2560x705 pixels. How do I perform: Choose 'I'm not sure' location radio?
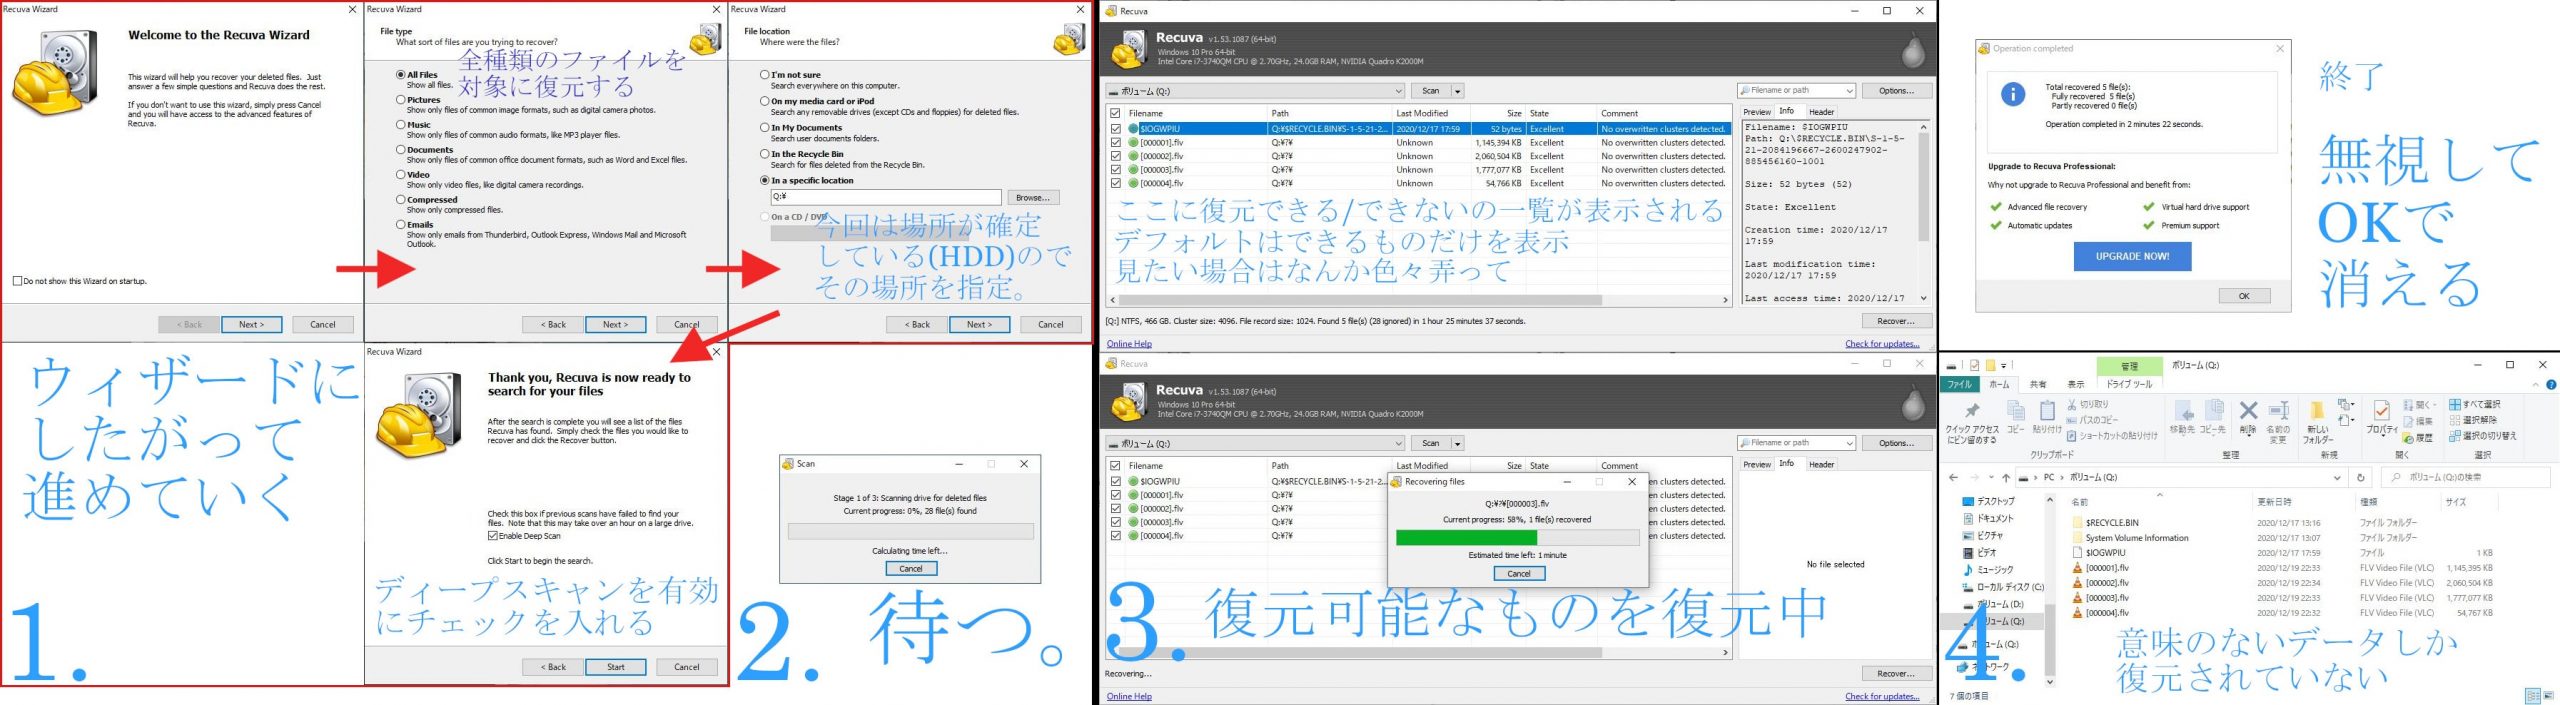pos(765,74)
